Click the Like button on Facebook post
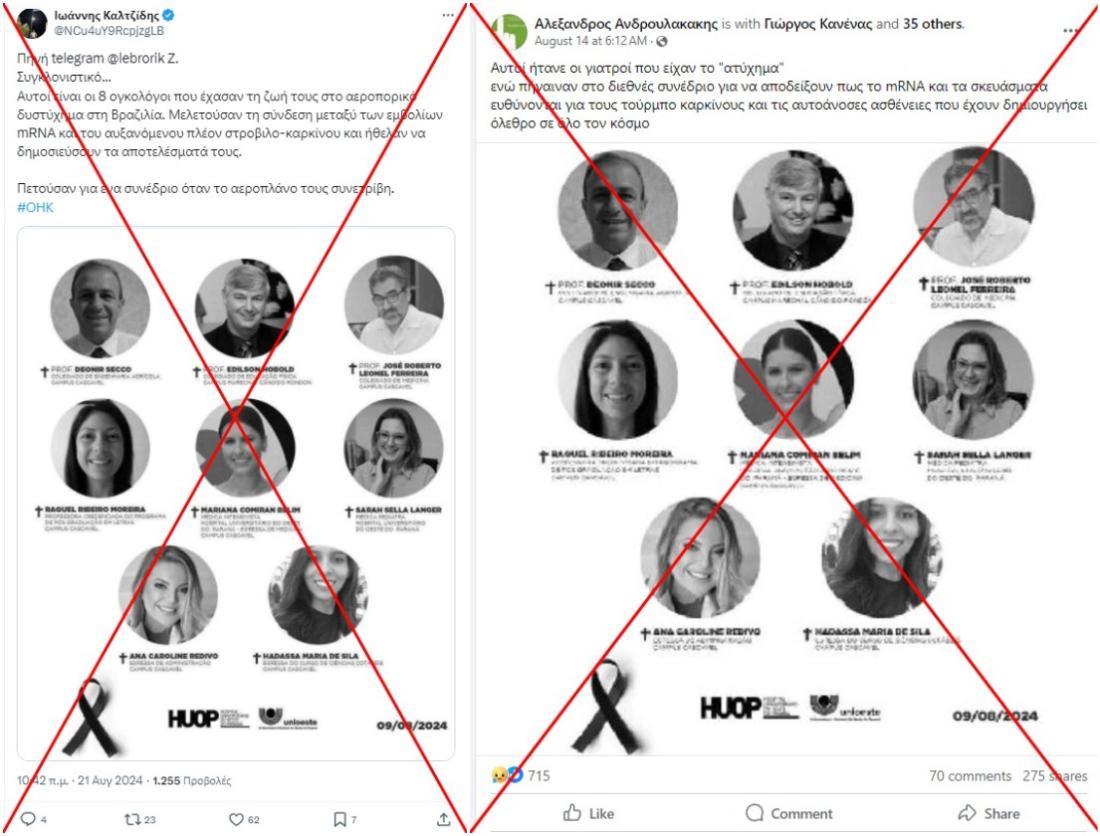 [589, 813]
